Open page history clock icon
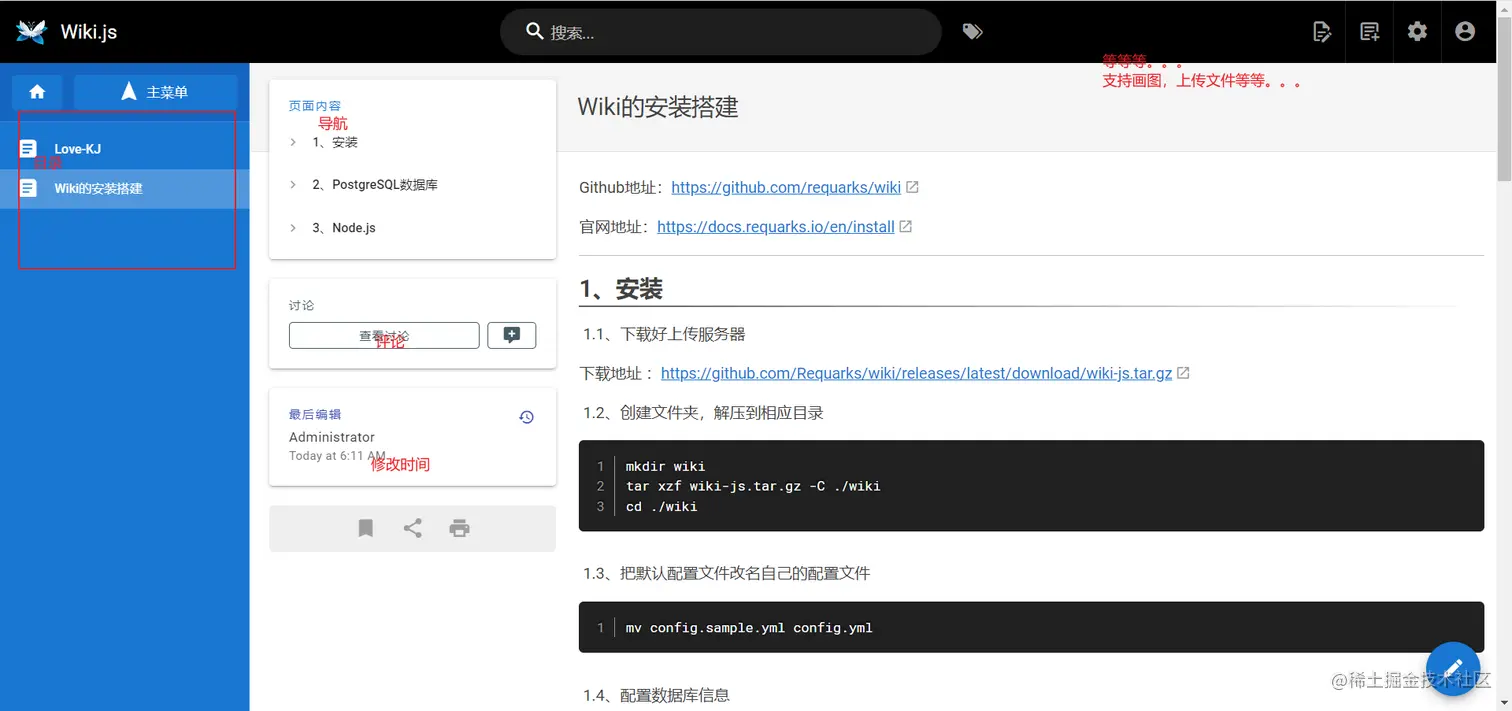Viewport: 1512px width, 711px height. pos(527,417)
